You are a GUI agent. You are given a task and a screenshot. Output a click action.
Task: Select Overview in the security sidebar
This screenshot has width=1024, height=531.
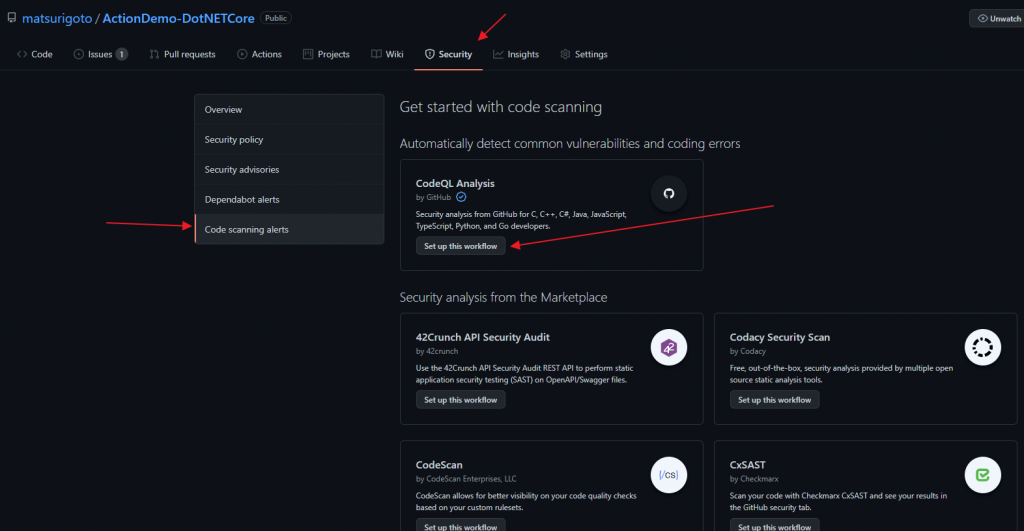click(x=289, y=109)
